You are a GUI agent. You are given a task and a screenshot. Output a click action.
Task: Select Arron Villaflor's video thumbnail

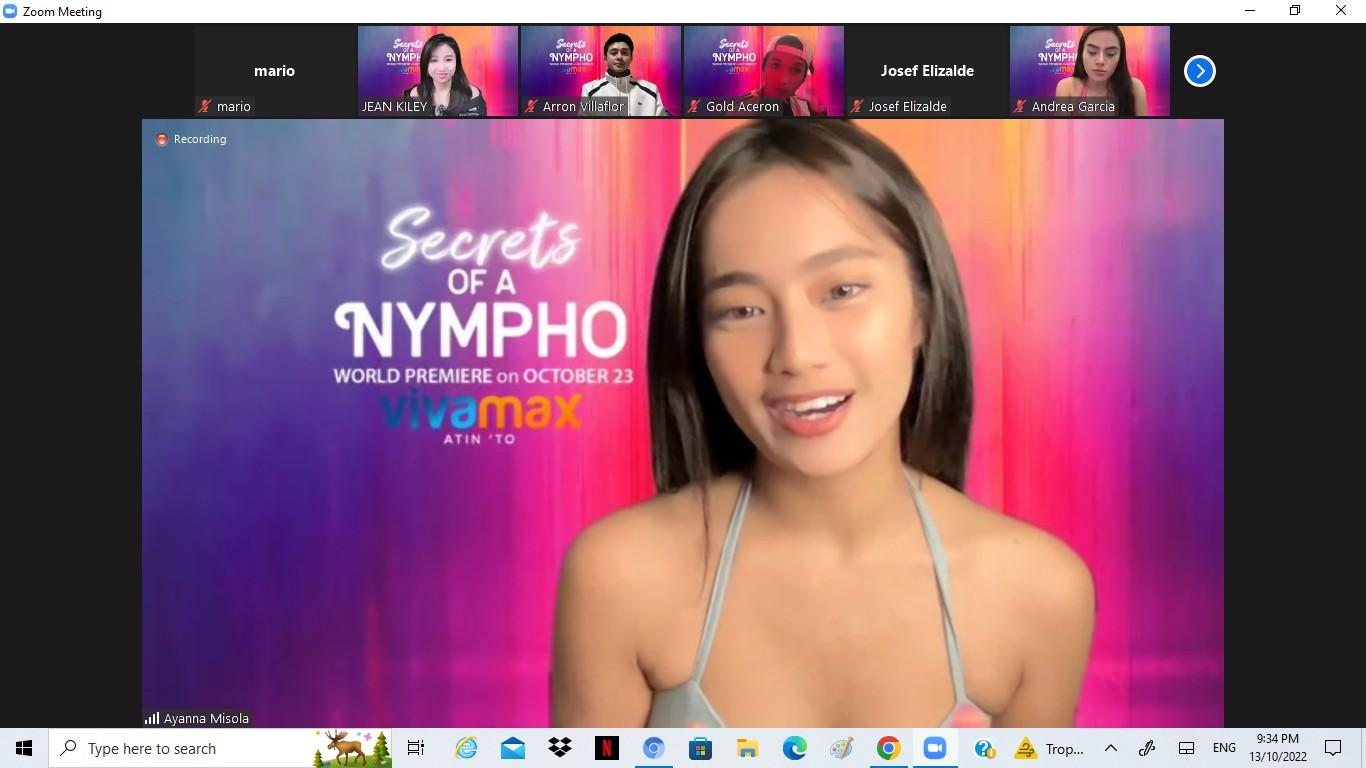(x=600, y=71)
